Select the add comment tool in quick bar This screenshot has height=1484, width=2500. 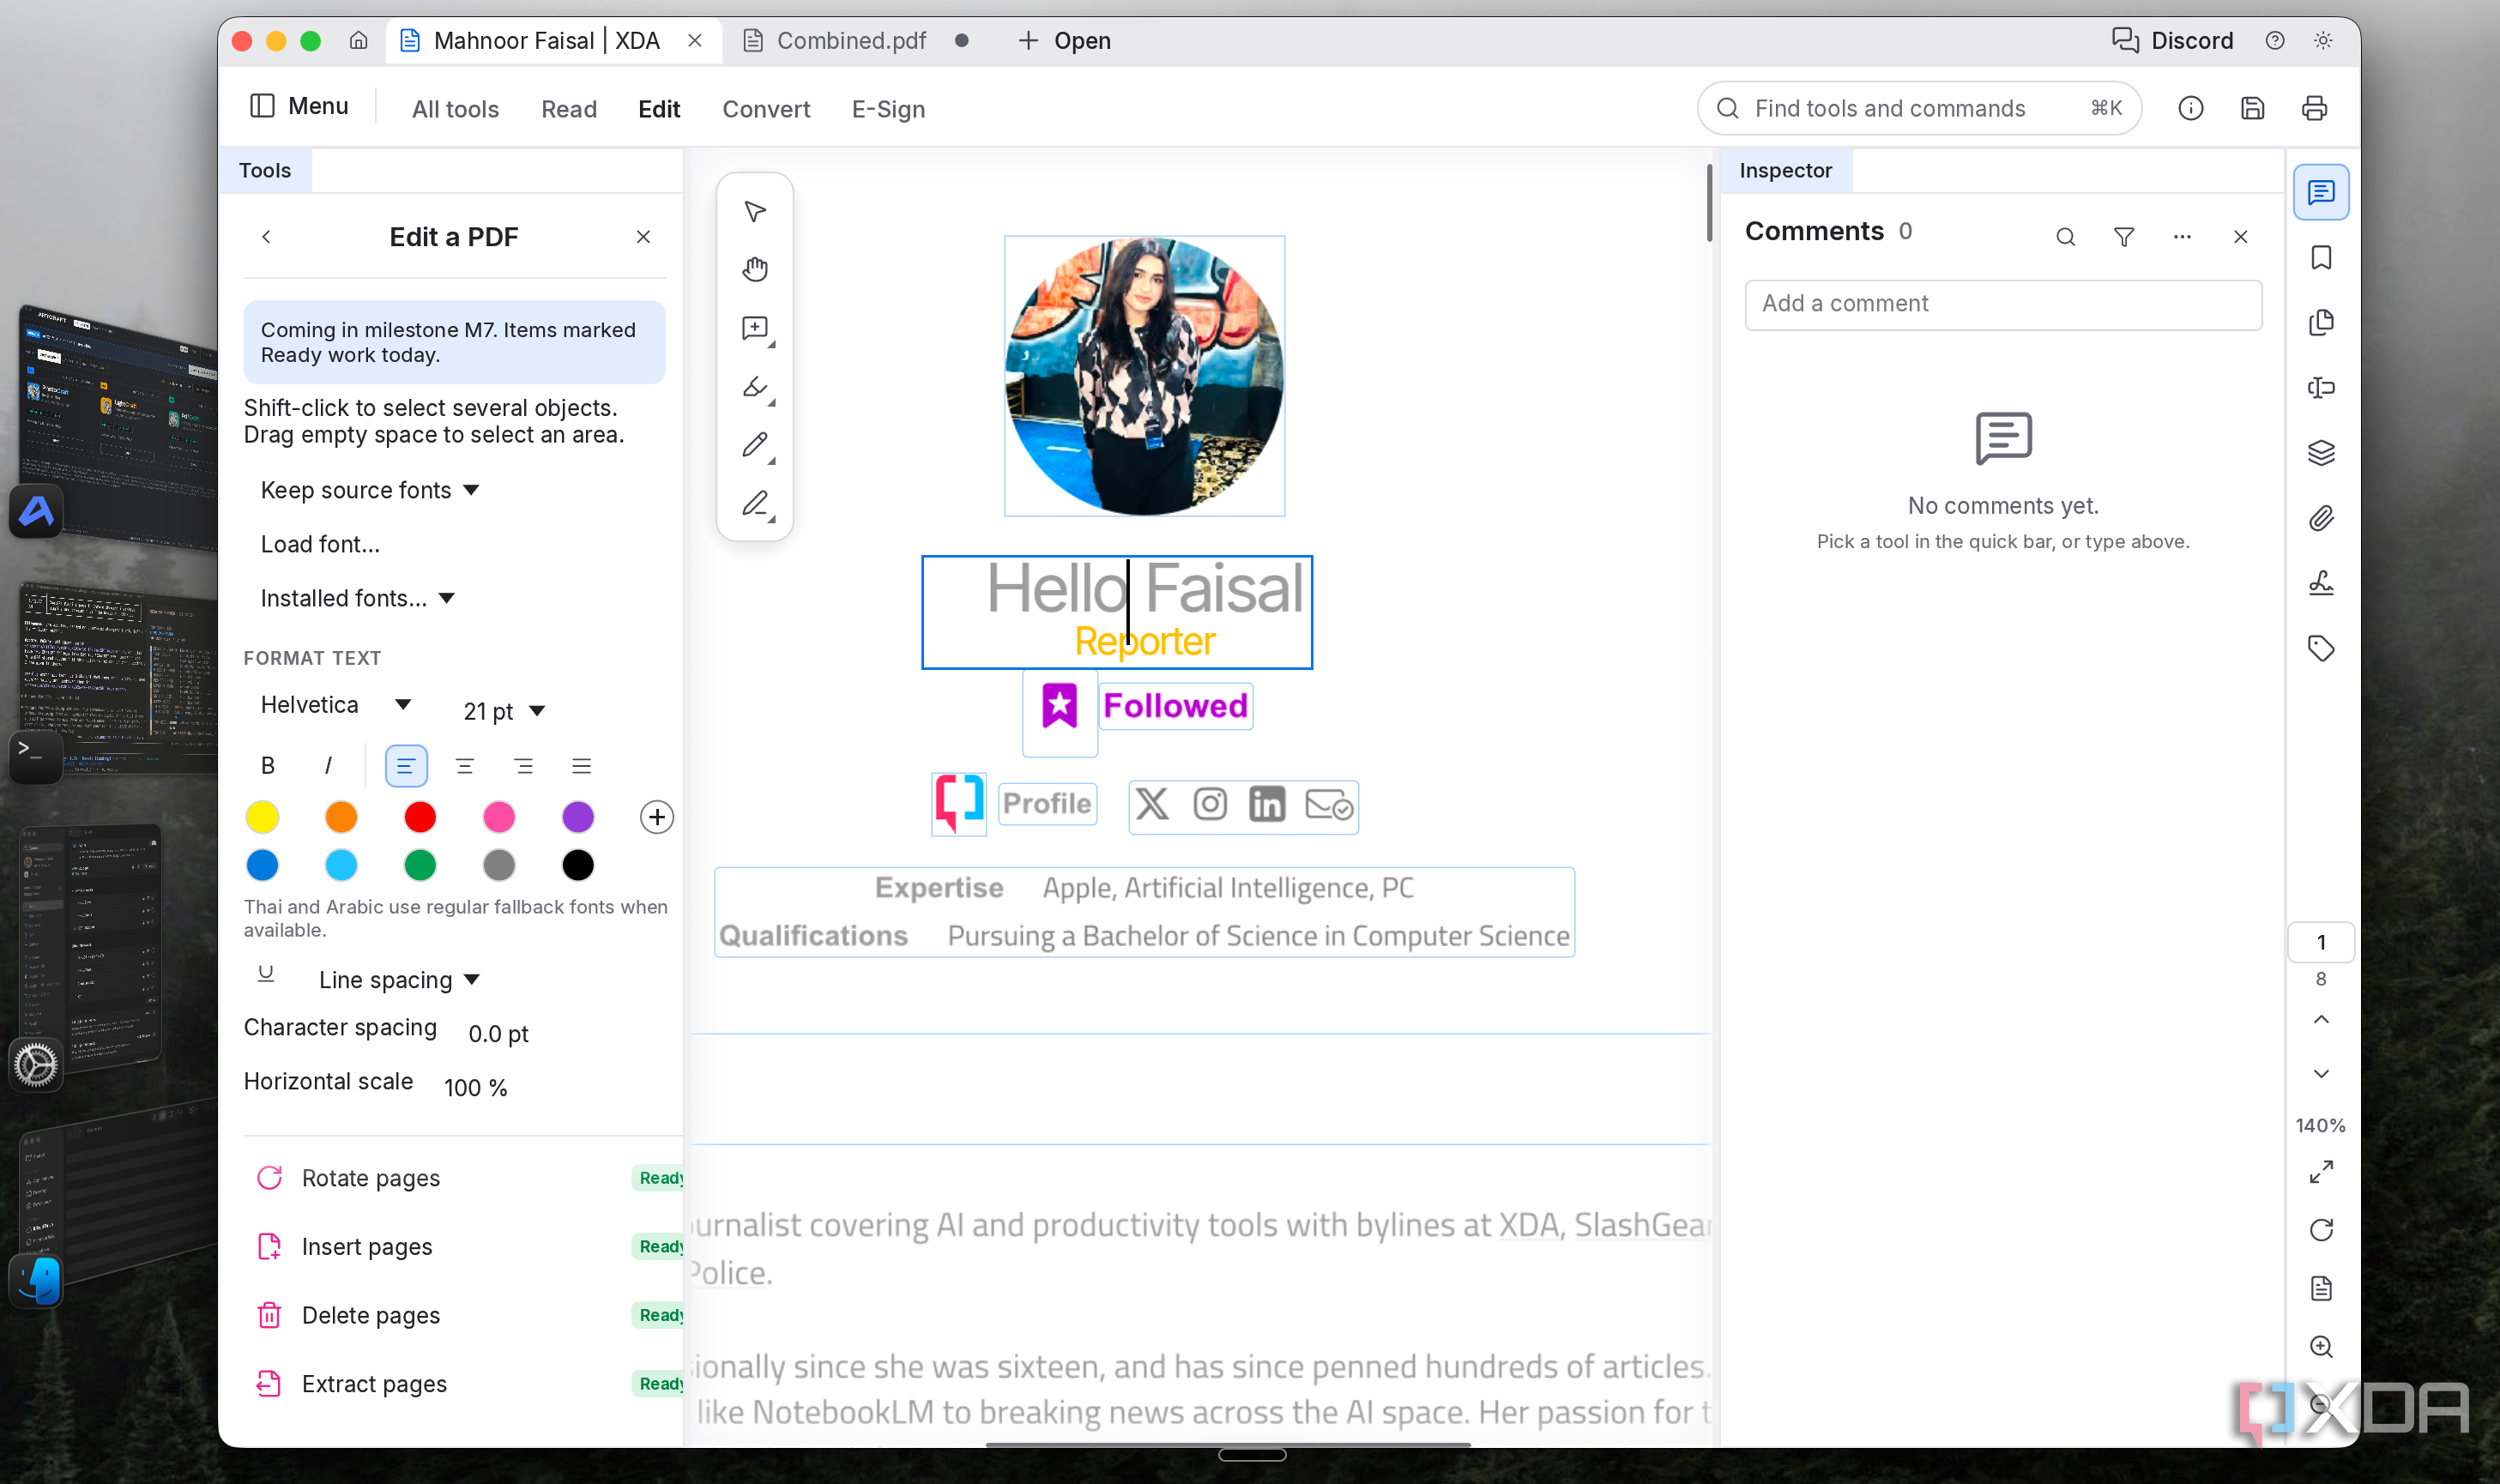(x=755, y=328)
